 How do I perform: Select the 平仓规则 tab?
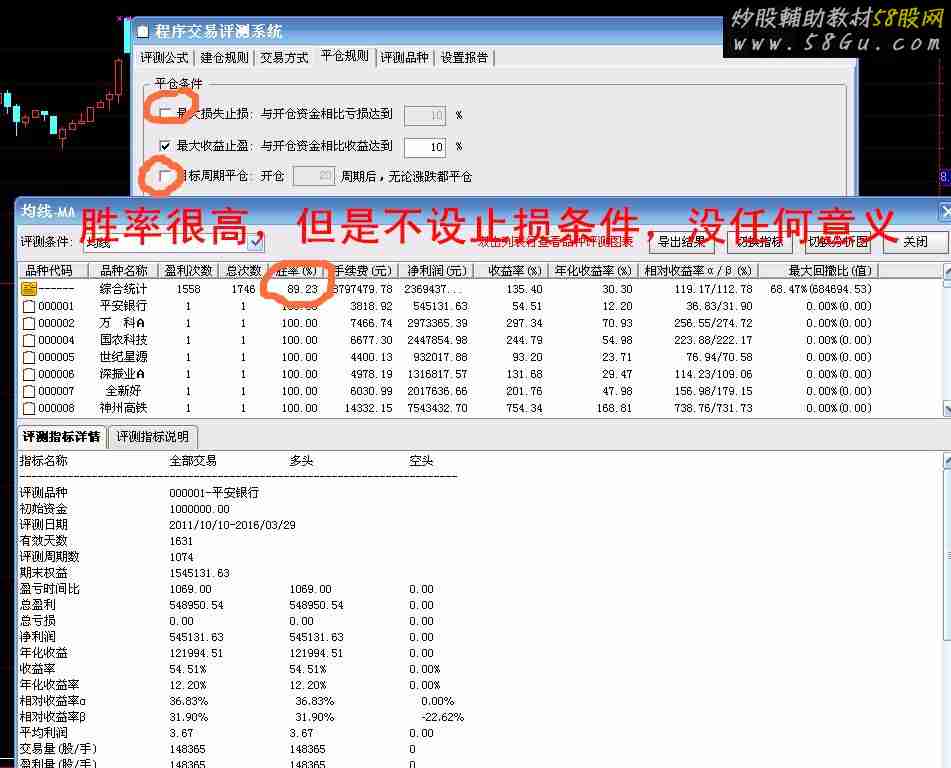click(344, 56)
